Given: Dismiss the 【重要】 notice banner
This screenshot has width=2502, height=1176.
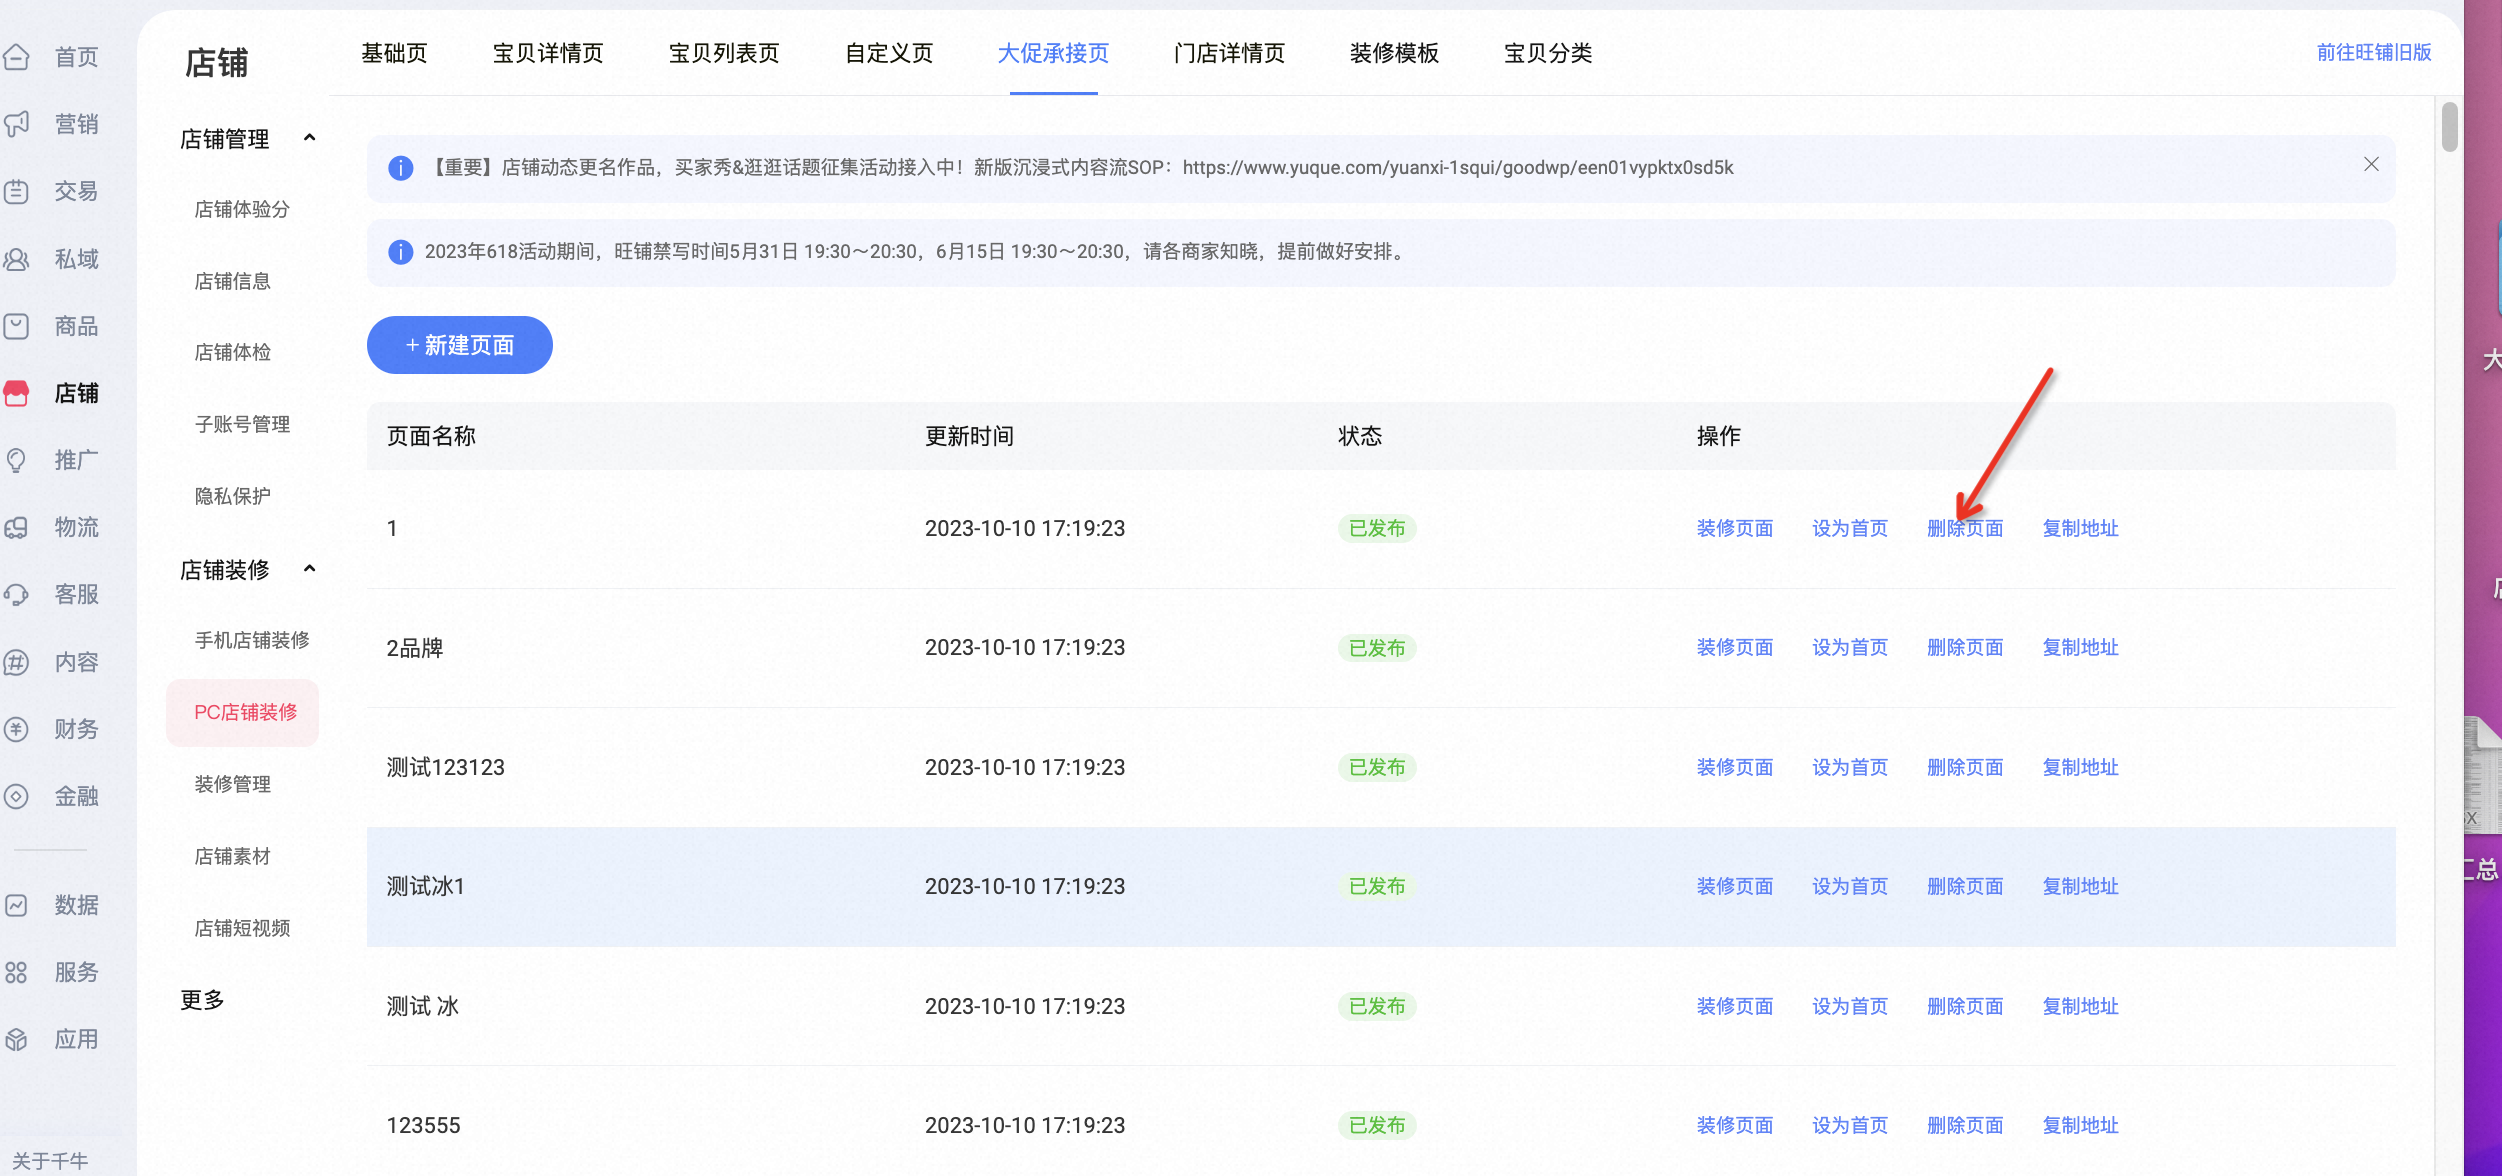Looking at the screenshot, I should [2371, 164].
